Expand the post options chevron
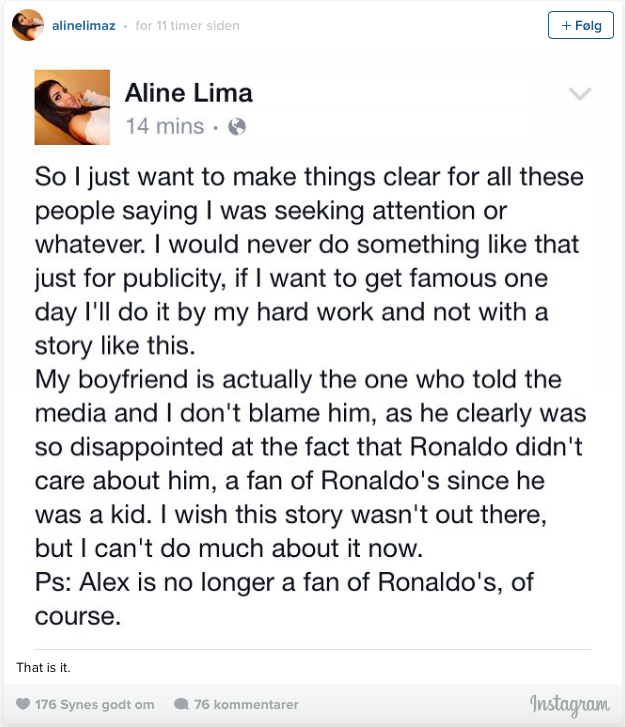The height and width of the screenshot is (727, 625). click(580, 94)
